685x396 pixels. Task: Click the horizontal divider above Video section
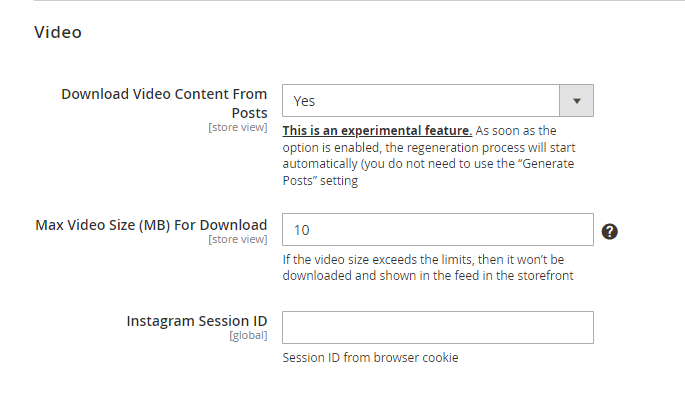click(360, 0)
